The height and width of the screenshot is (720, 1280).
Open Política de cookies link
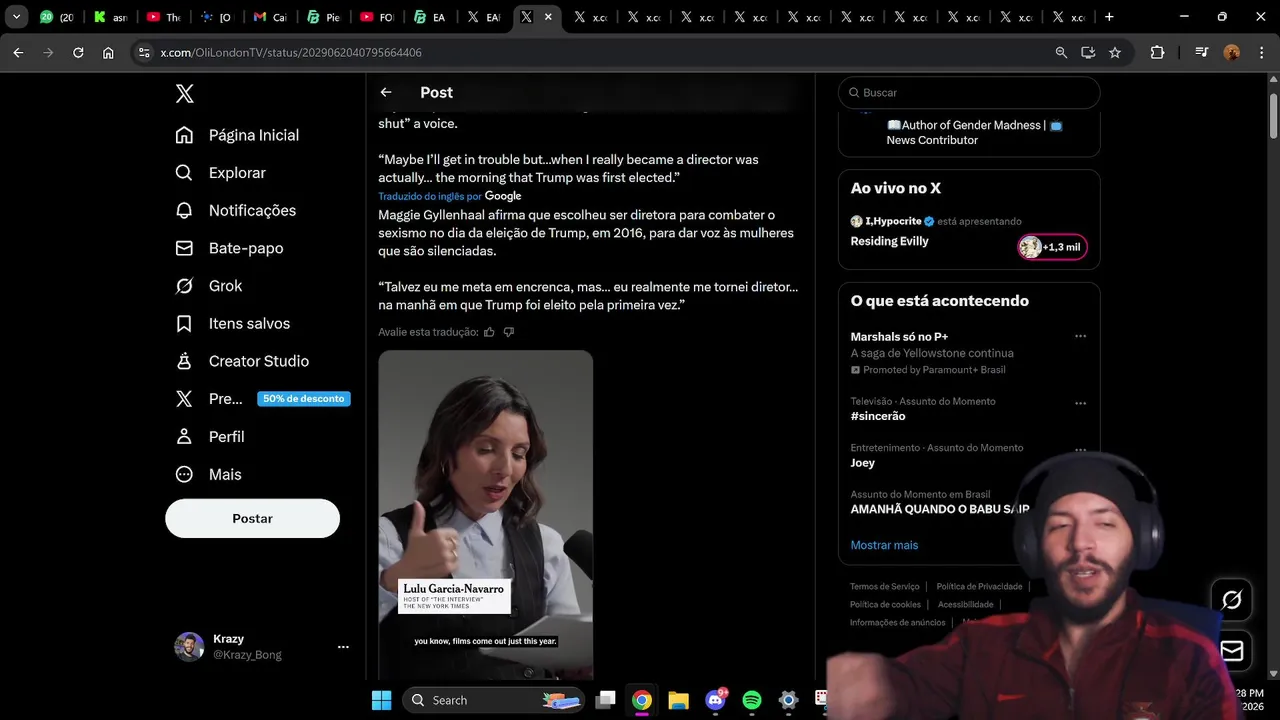pyautogui.click(x=885, y=605)
